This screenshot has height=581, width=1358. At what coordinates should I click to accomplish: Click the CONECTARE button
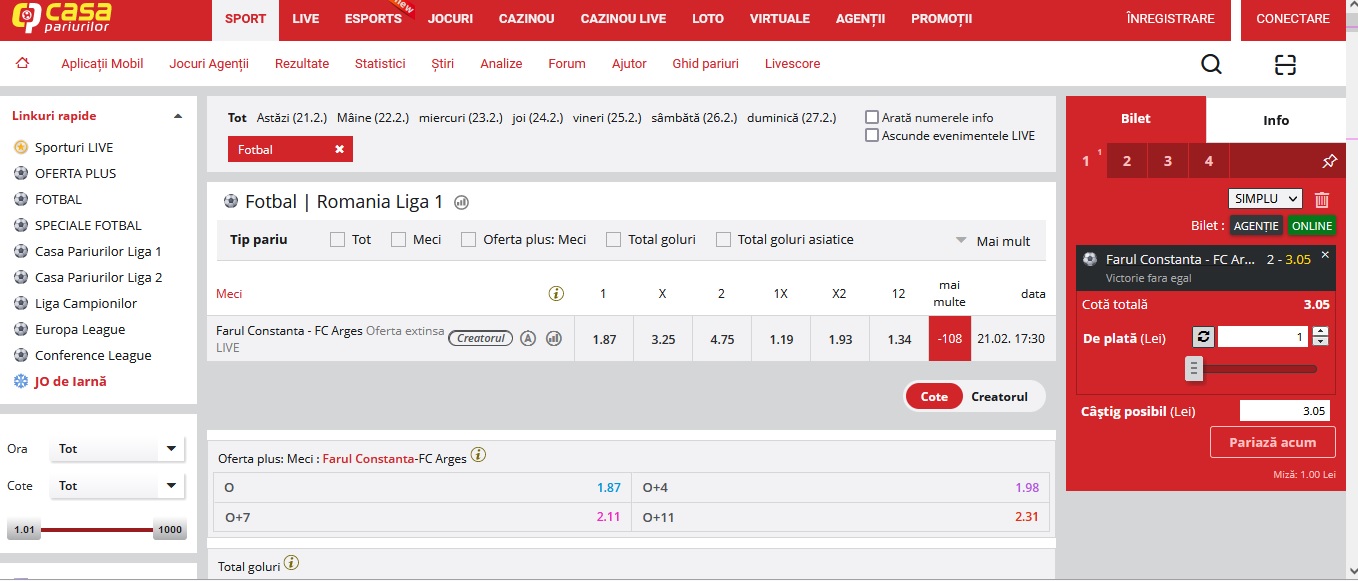1293,19
